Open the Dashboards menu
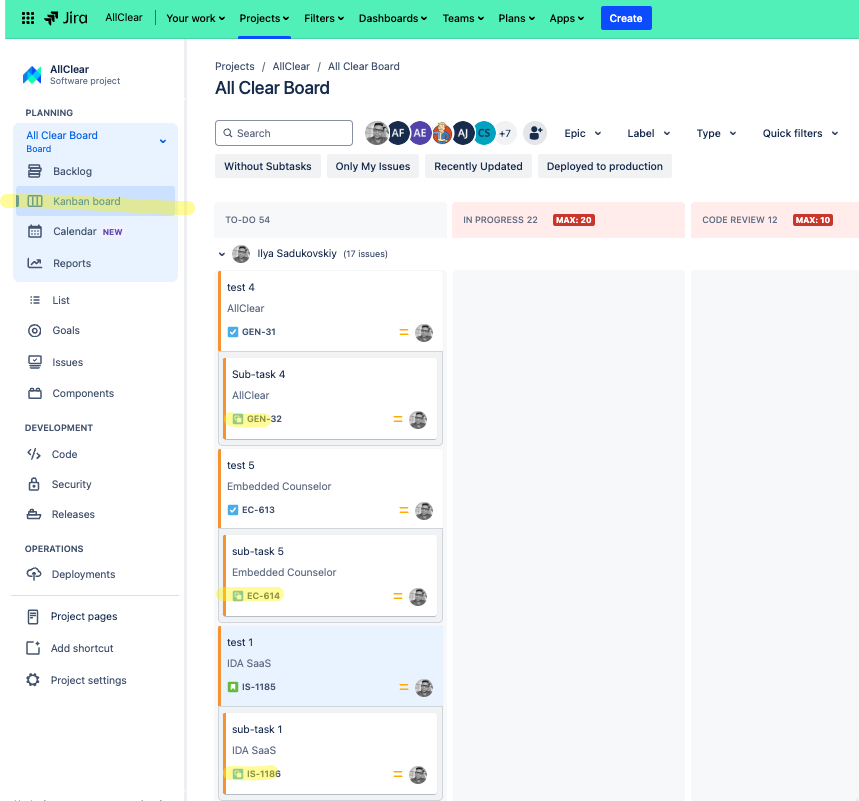The width and height of the screenshot is (859, 801). 392,18
